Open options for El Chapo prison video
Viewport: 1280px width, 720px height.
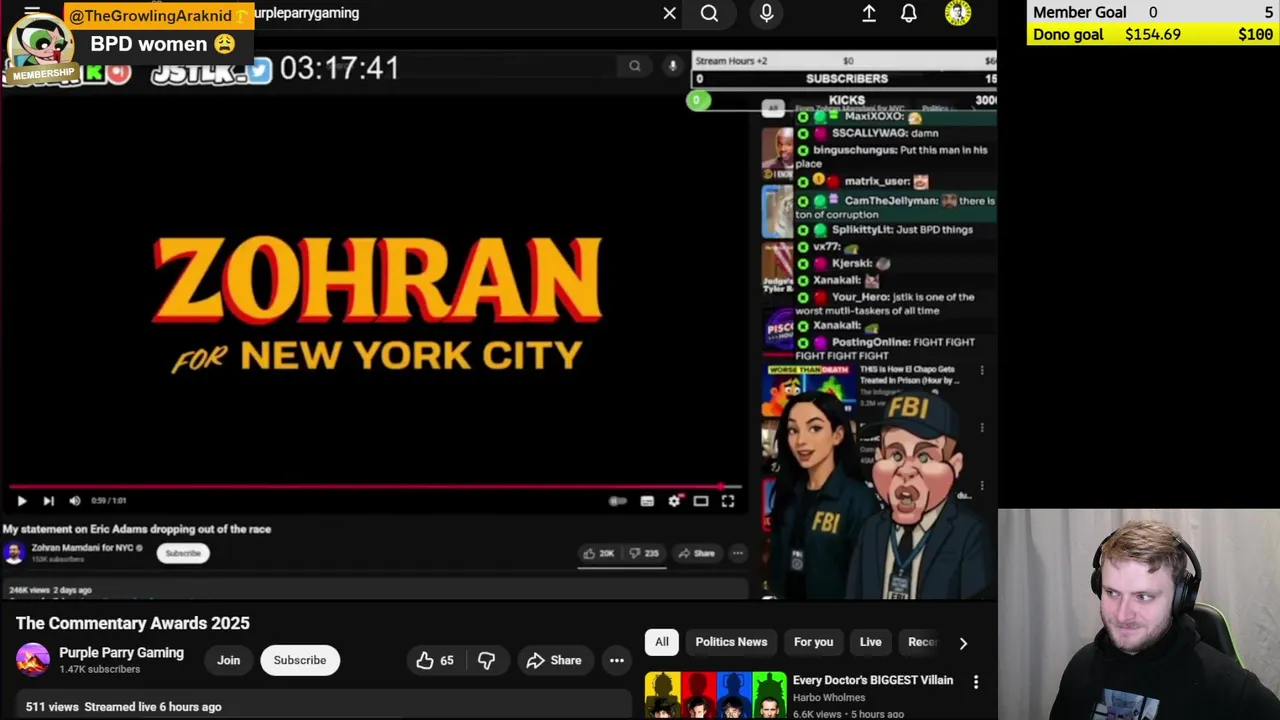[x=982, y=371]
